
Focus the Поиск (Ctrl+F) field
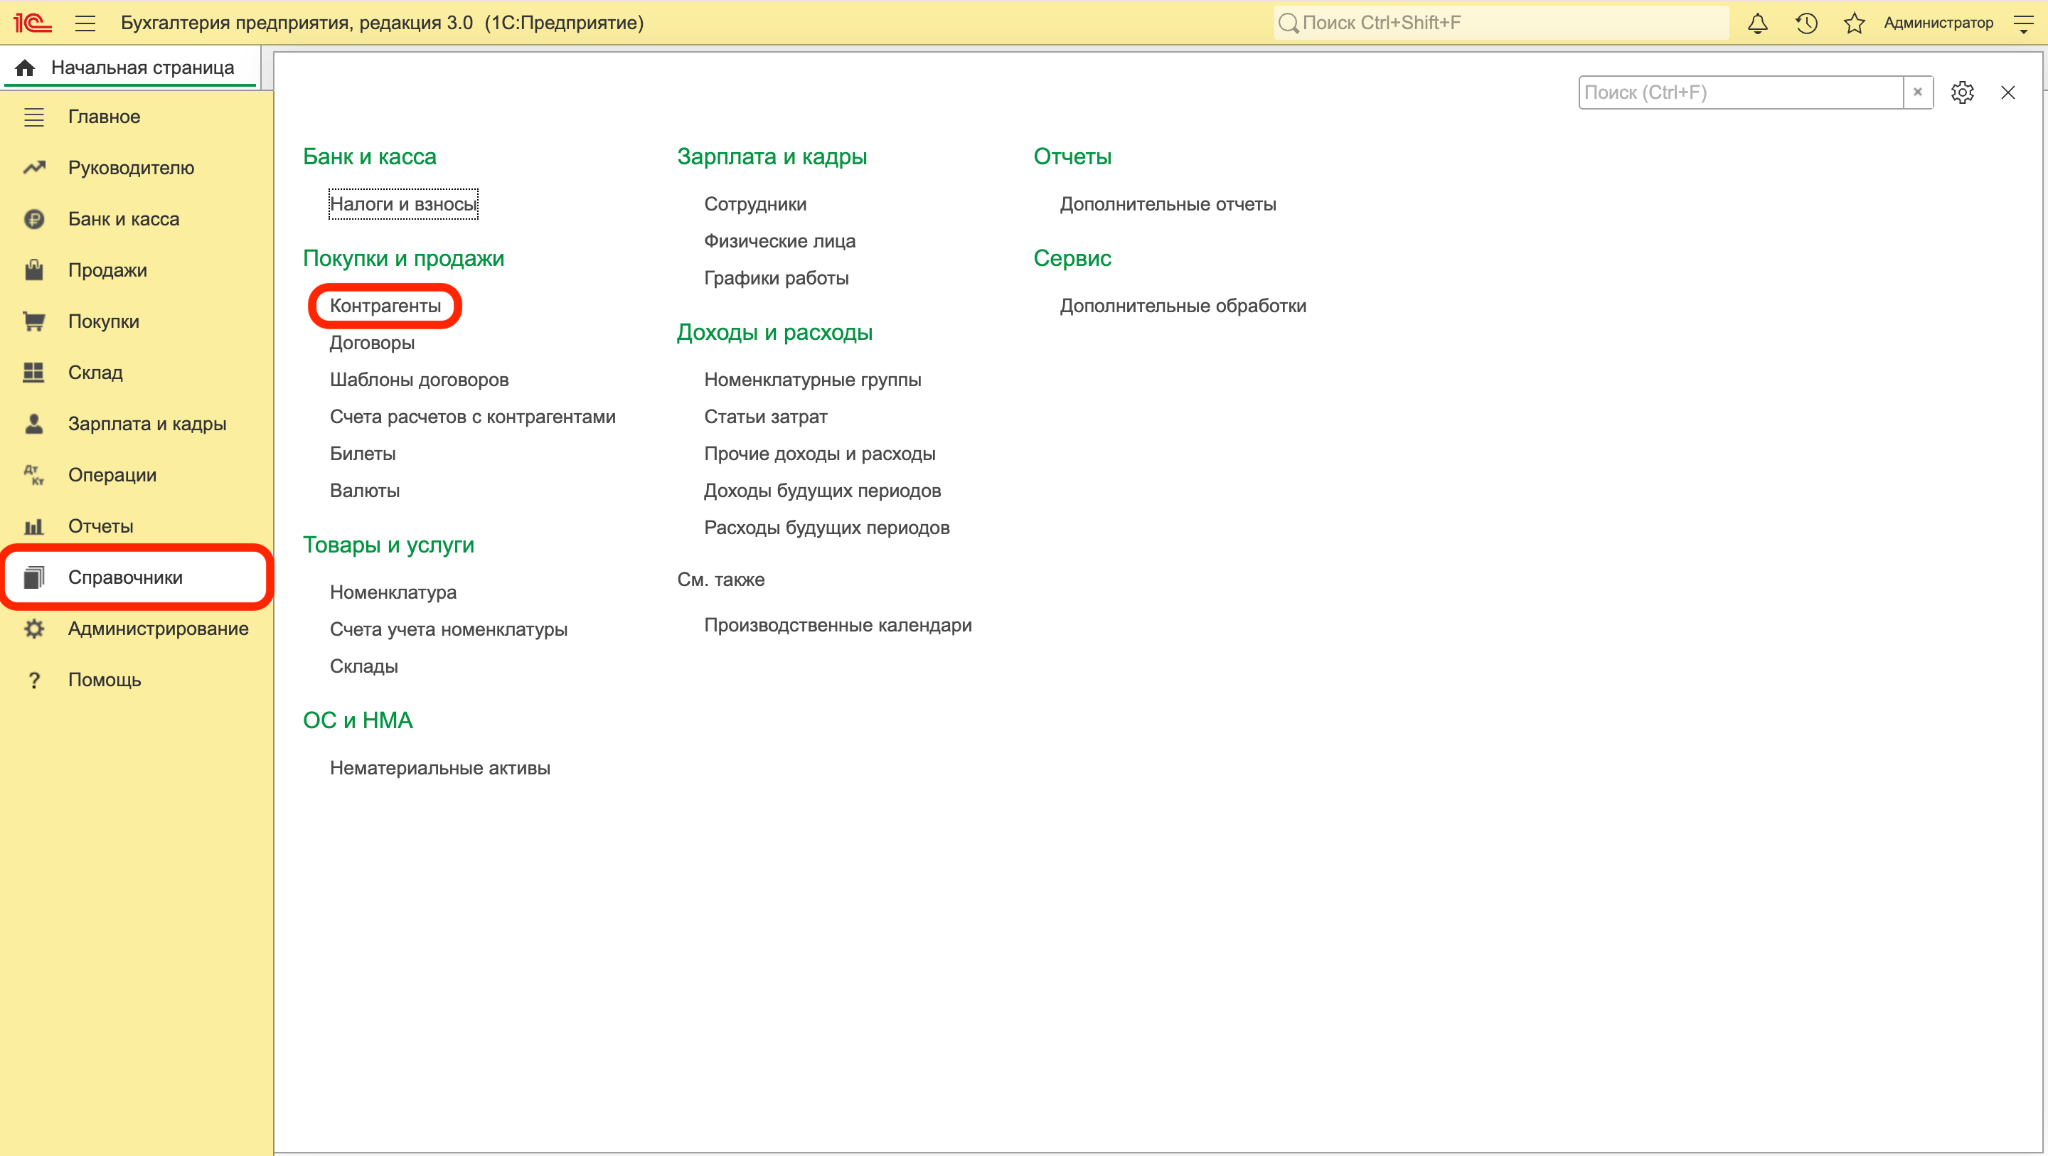[x=1740, y=92]
